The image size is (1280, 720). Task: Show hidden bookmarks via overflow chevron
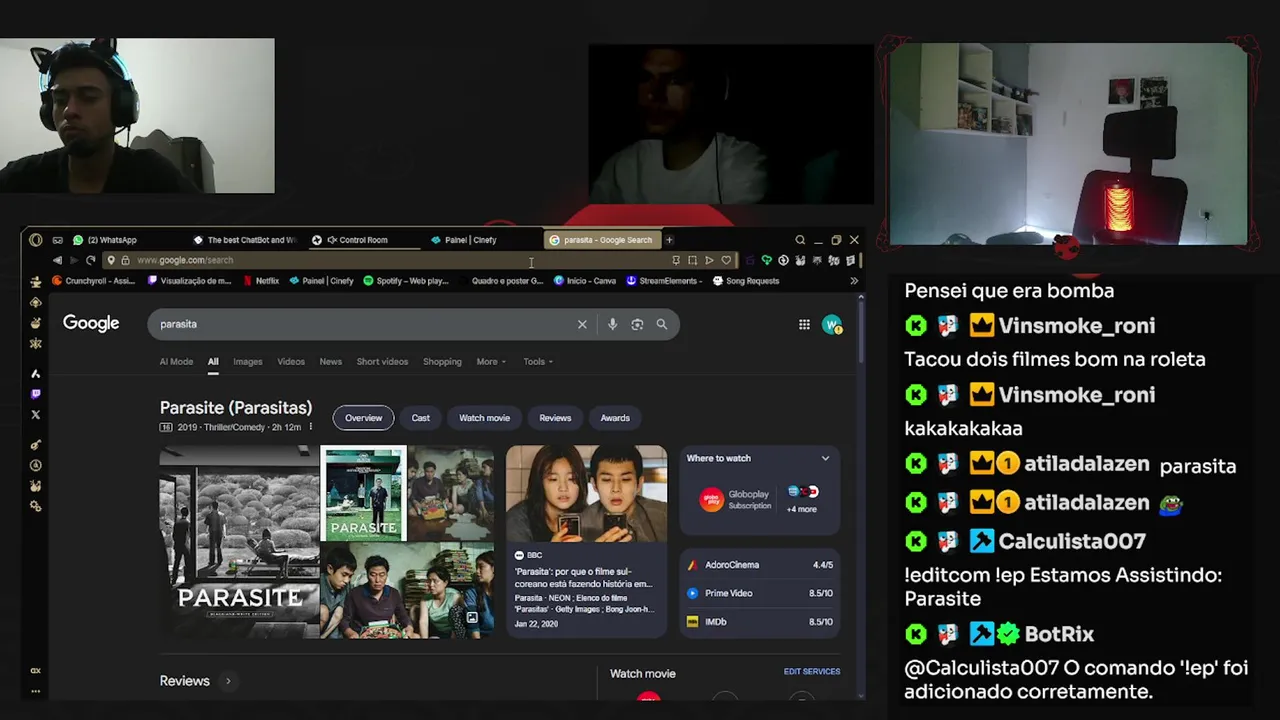tap(854, 281)
